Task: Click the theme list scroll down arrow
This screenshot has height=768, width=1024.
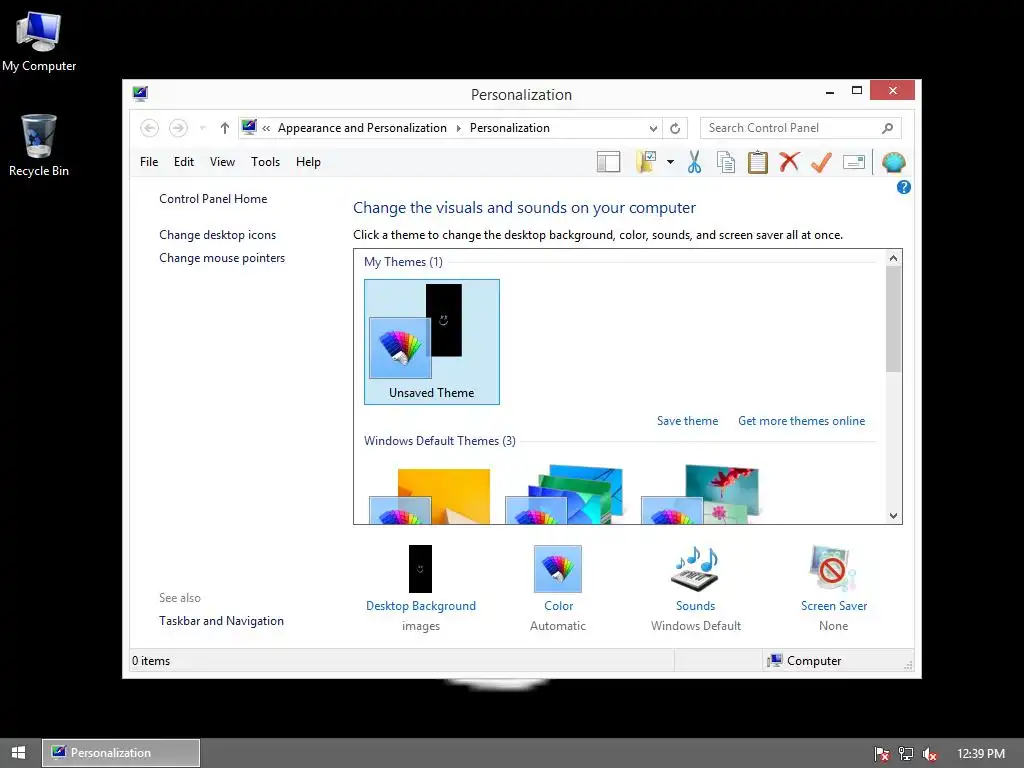Action: point(893,515)
